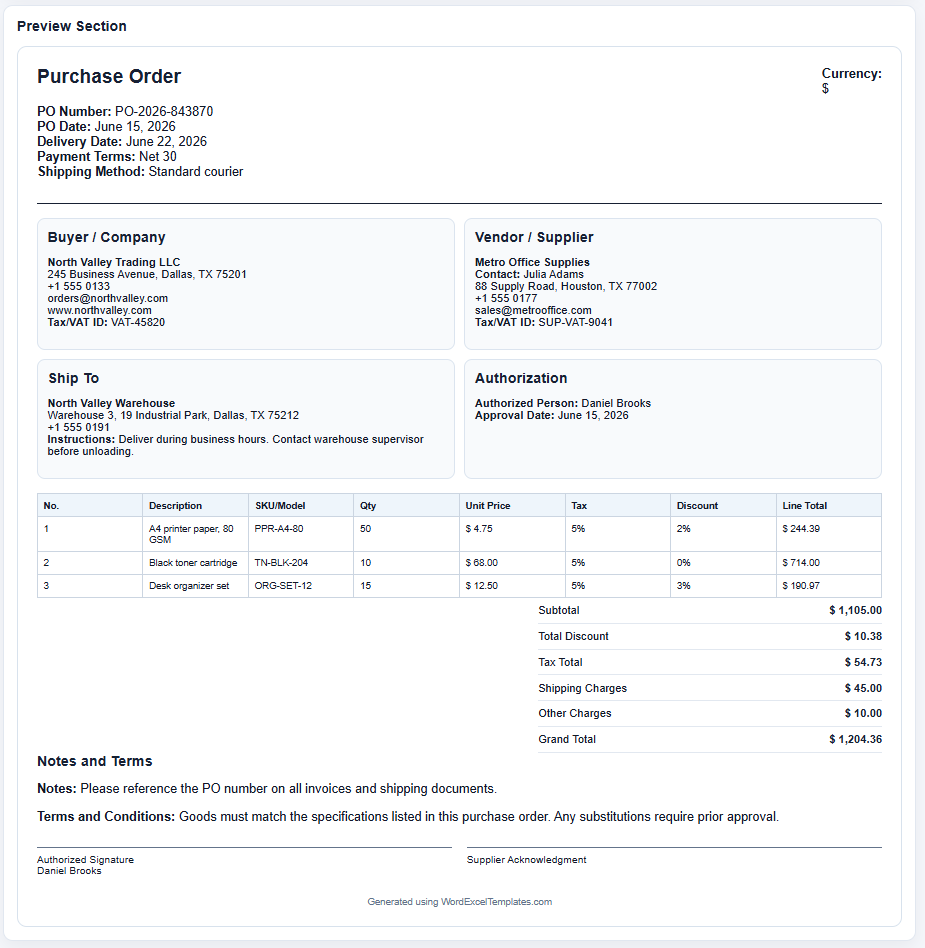Click the Notes and Terms heading
The image size is (925, 948).
[95, 761]
